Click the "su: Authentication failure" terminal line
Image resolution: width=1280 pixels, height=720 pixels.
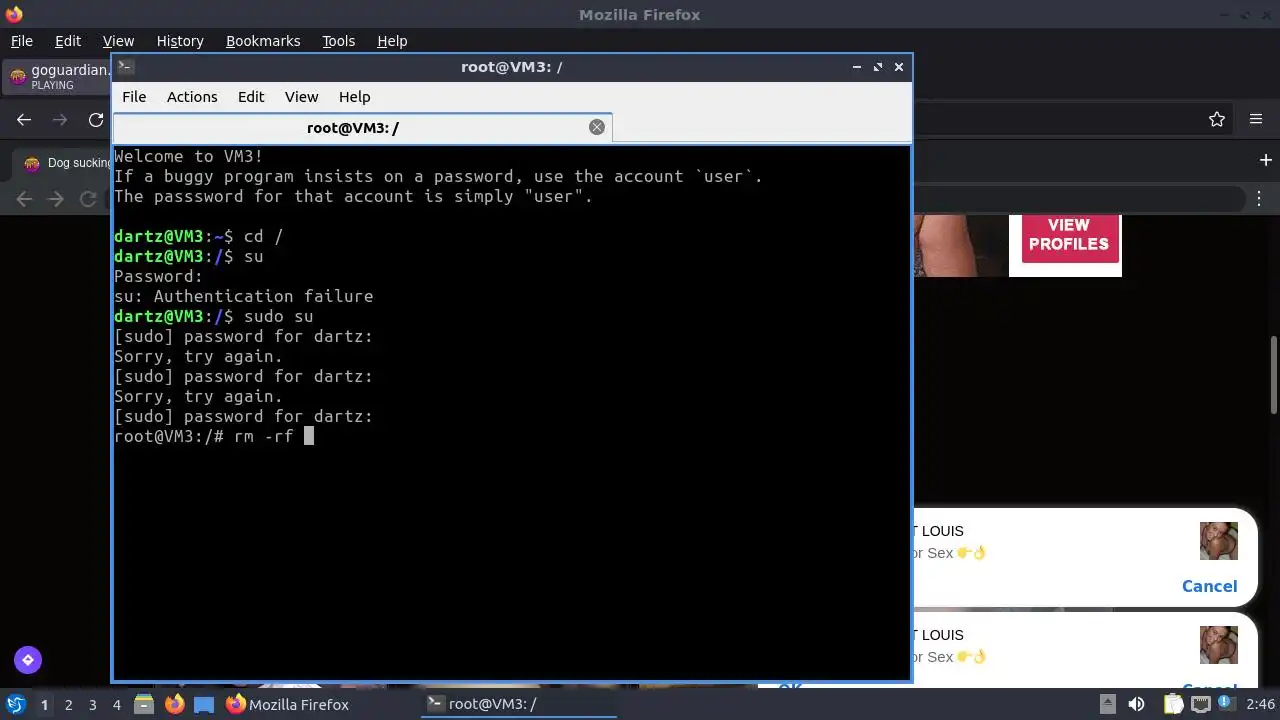pos(244,296)
